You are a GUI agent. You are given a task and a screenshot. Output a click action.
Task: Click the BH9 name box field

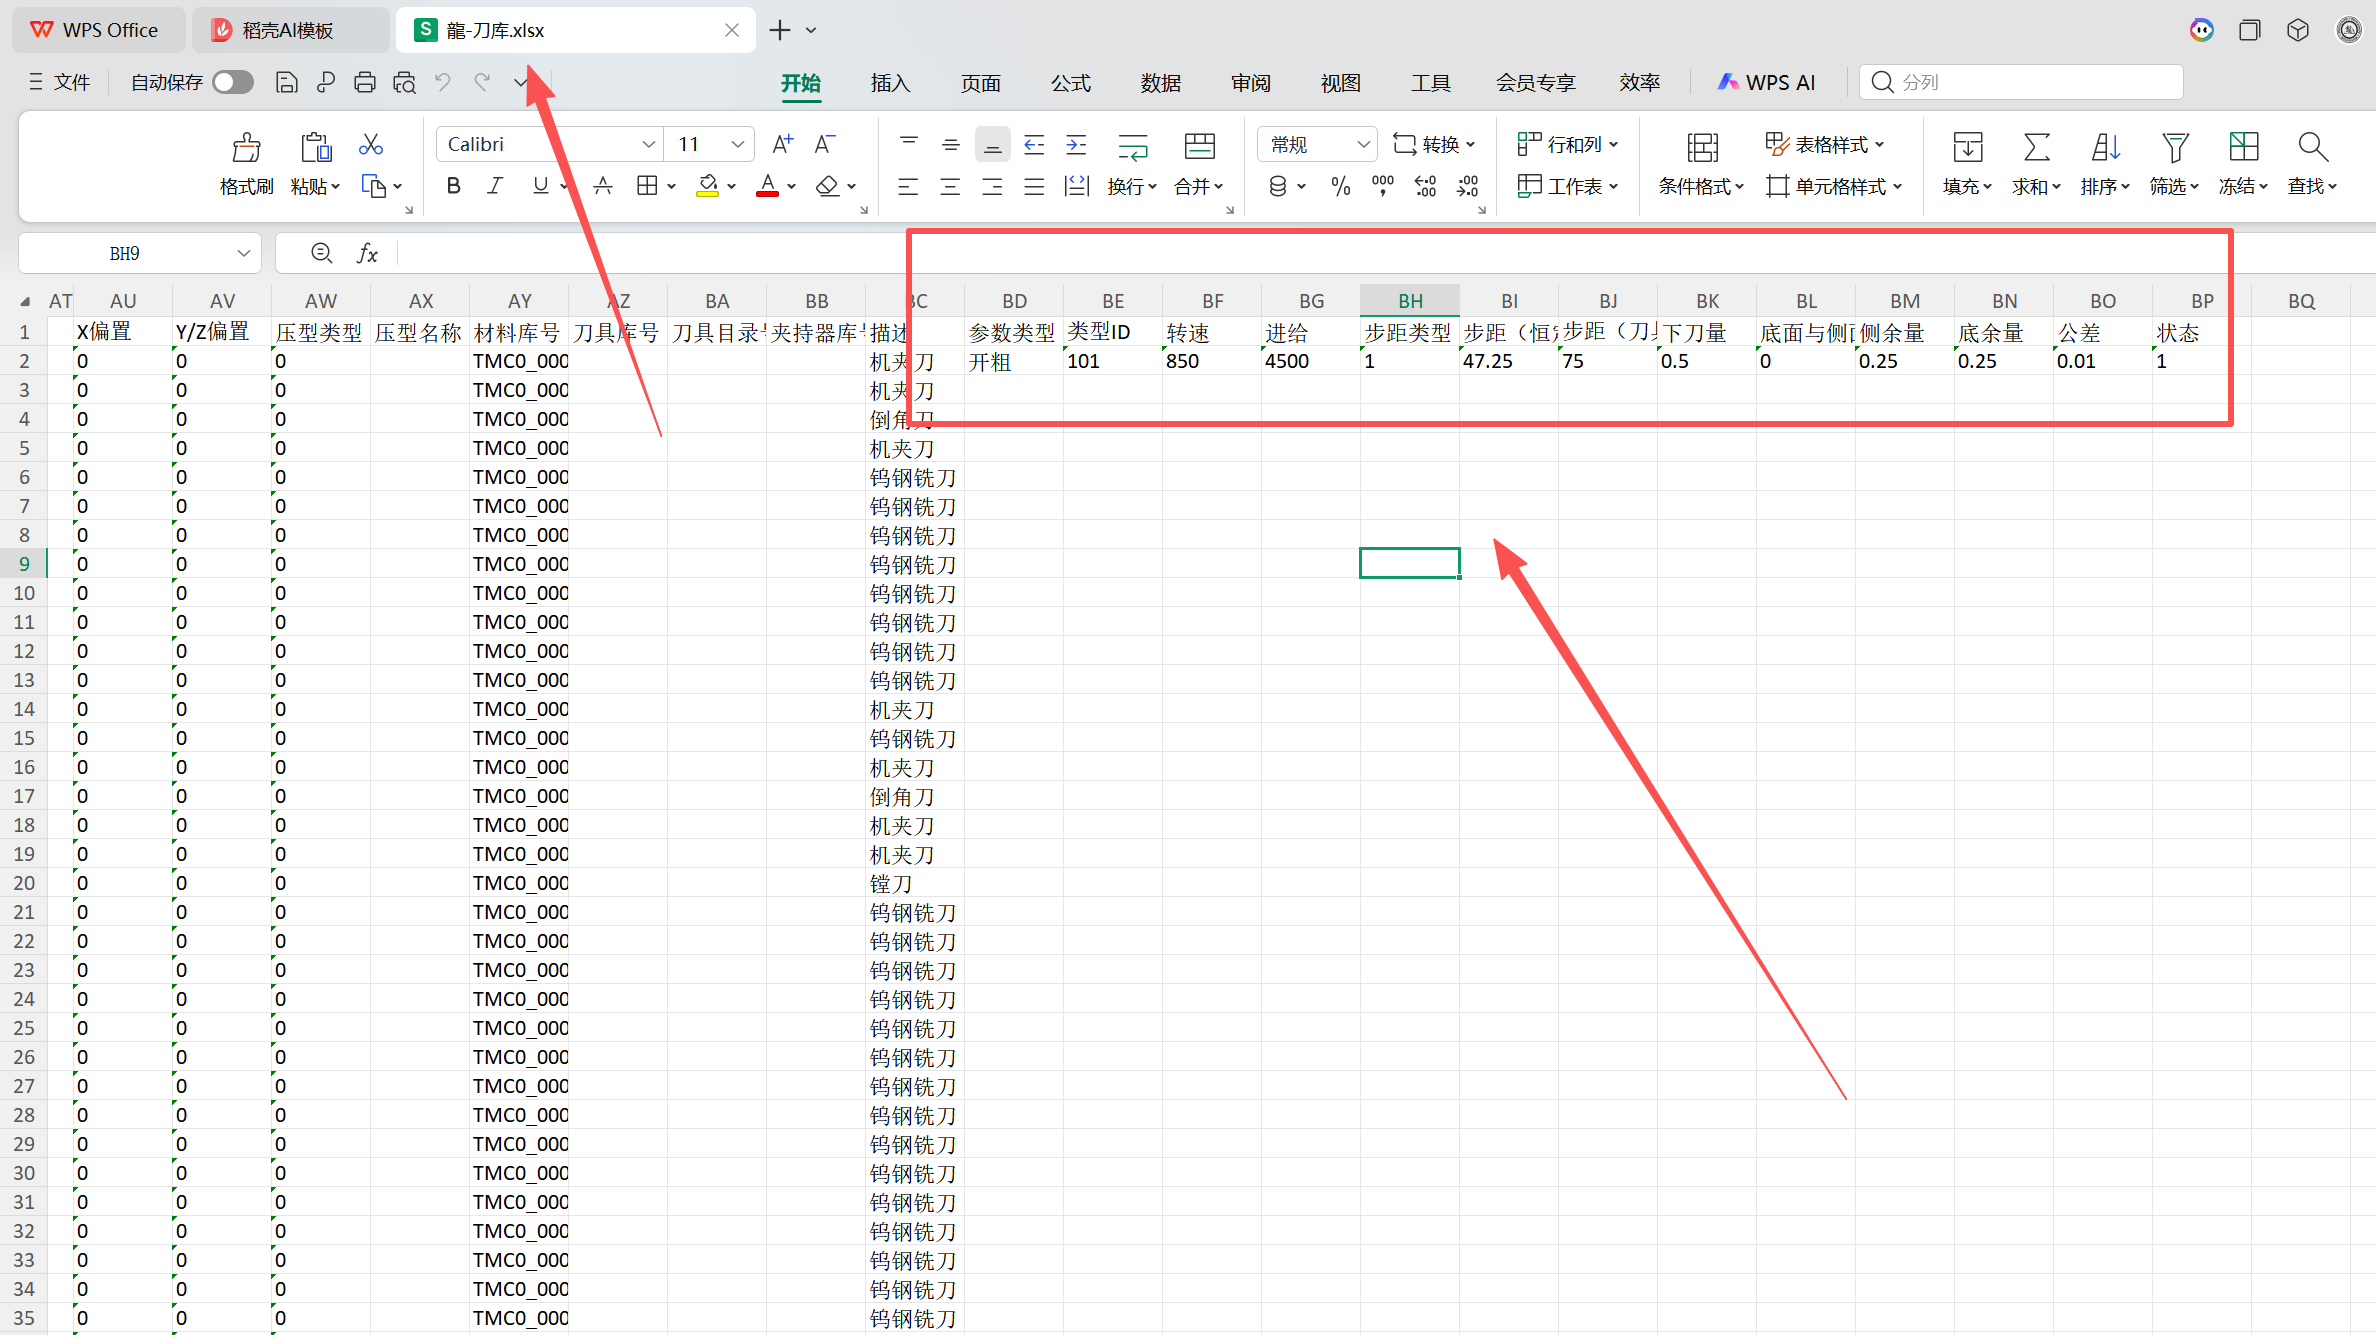pos(125,254)
